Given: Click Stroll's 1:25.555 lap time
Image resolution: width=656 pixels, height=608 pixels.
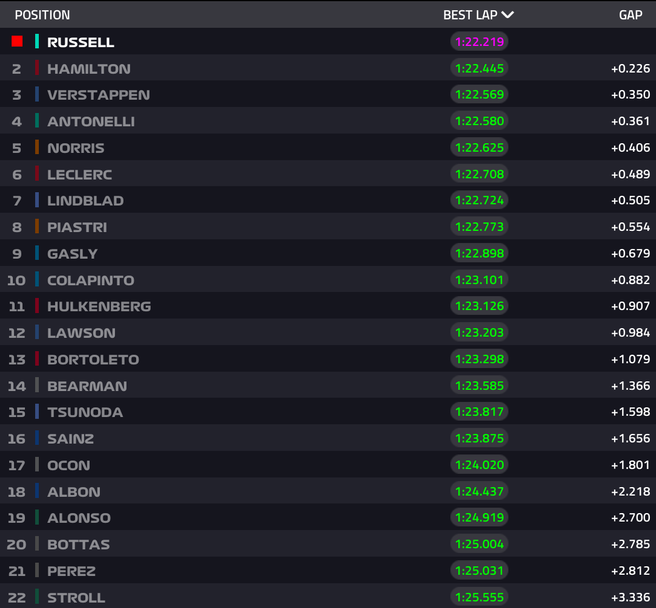Looking at the screenshot, I should 479,597.
